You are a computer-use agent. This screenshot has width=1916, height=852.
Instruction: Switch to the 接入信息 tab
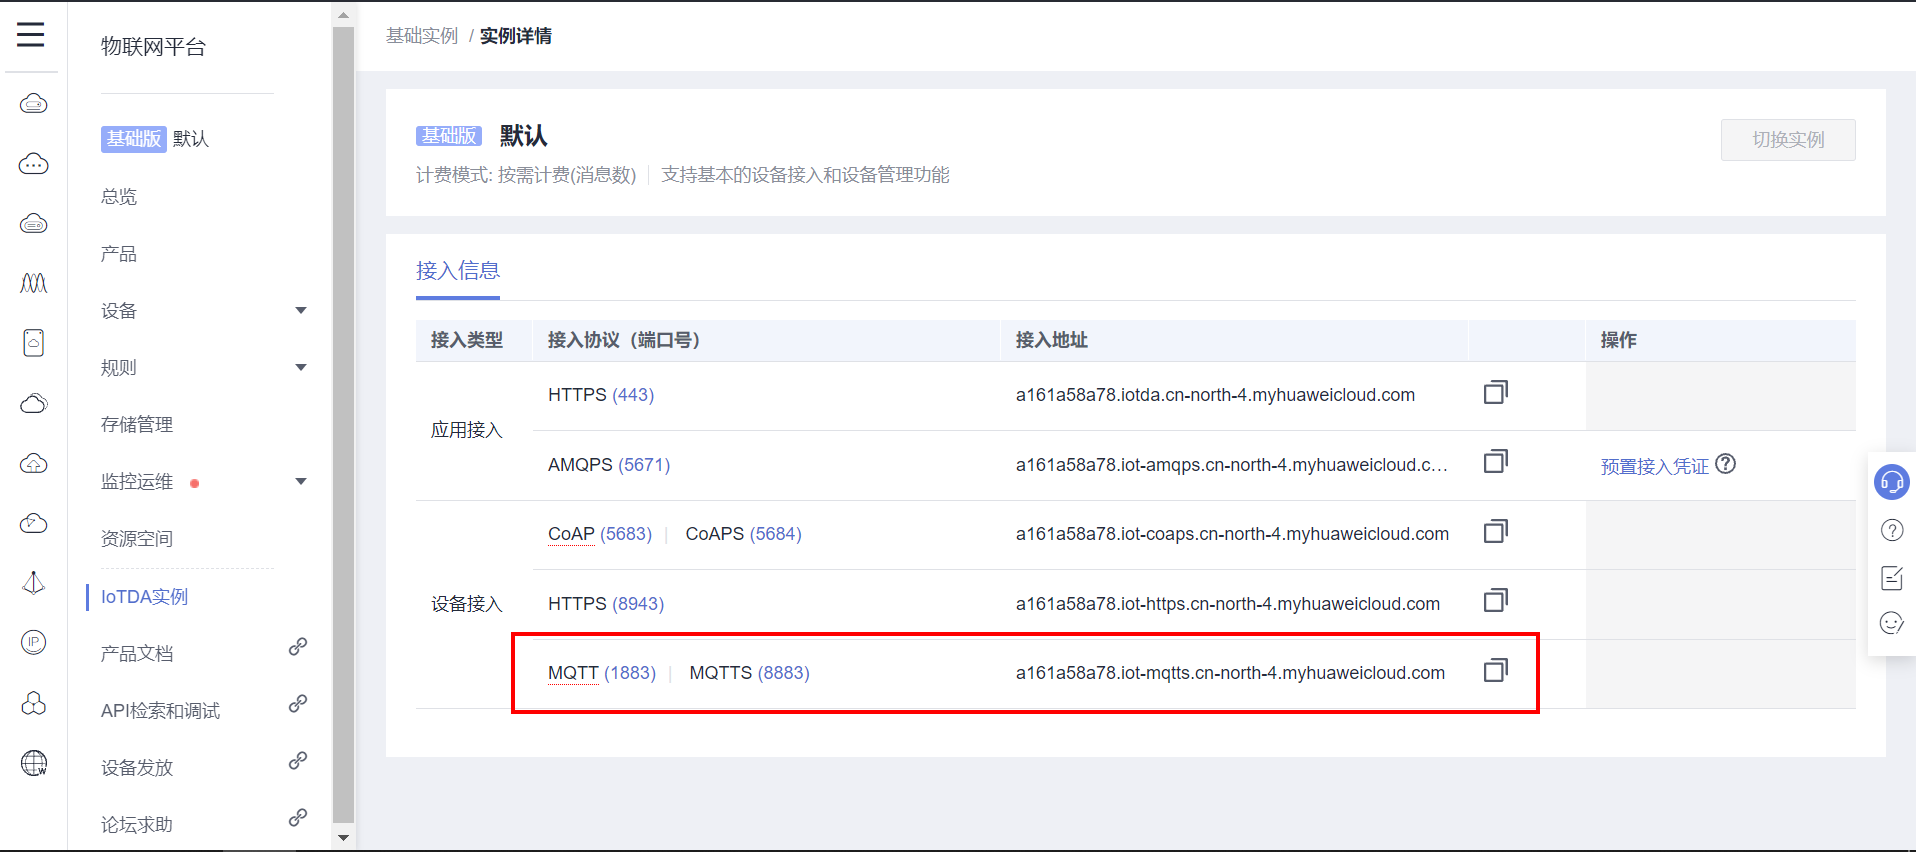point(458,271)
